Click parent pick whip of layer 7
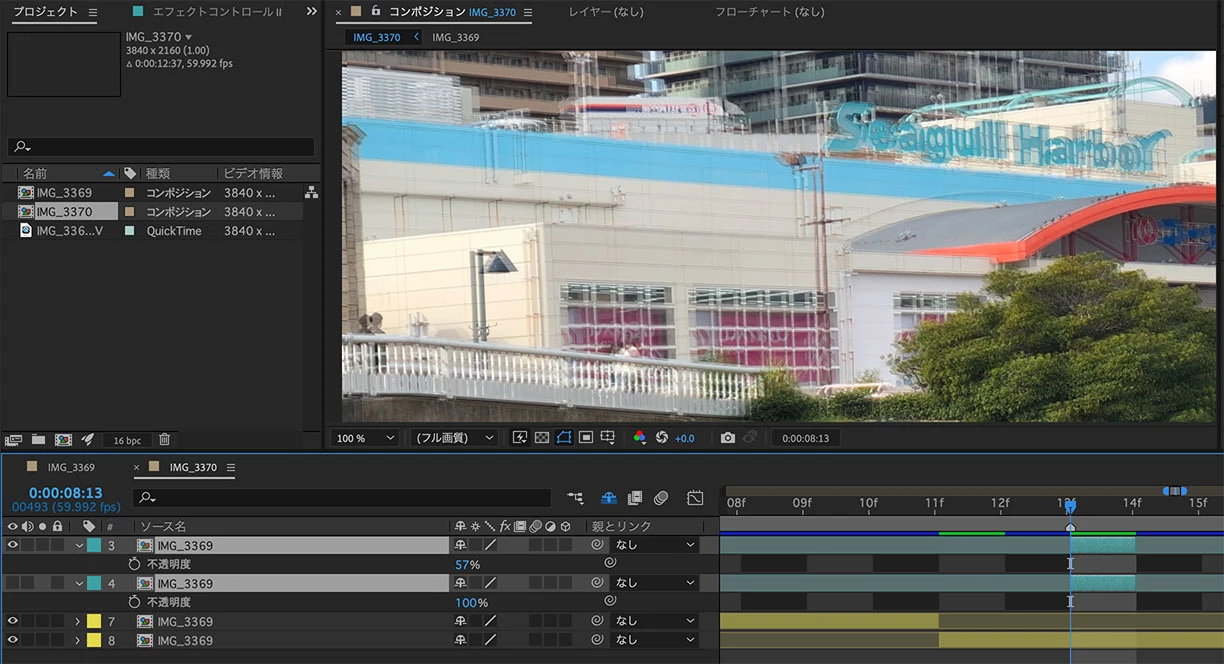Viewport: 1224px width, 664px height. tap(597, 621)
